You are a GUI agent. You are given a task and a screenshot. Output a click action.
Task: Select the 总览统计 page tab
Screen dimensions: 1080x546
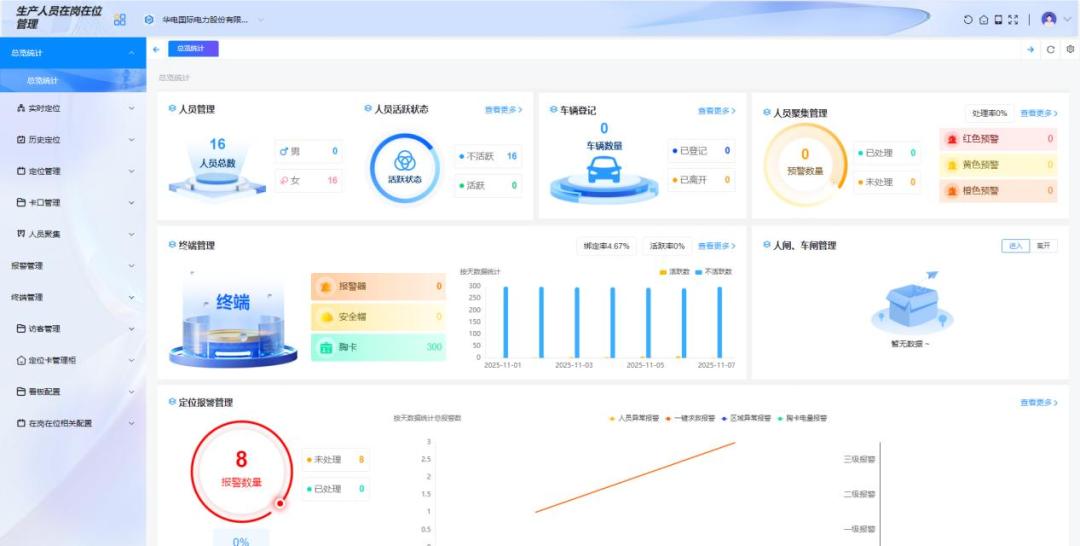pos(192,49)
